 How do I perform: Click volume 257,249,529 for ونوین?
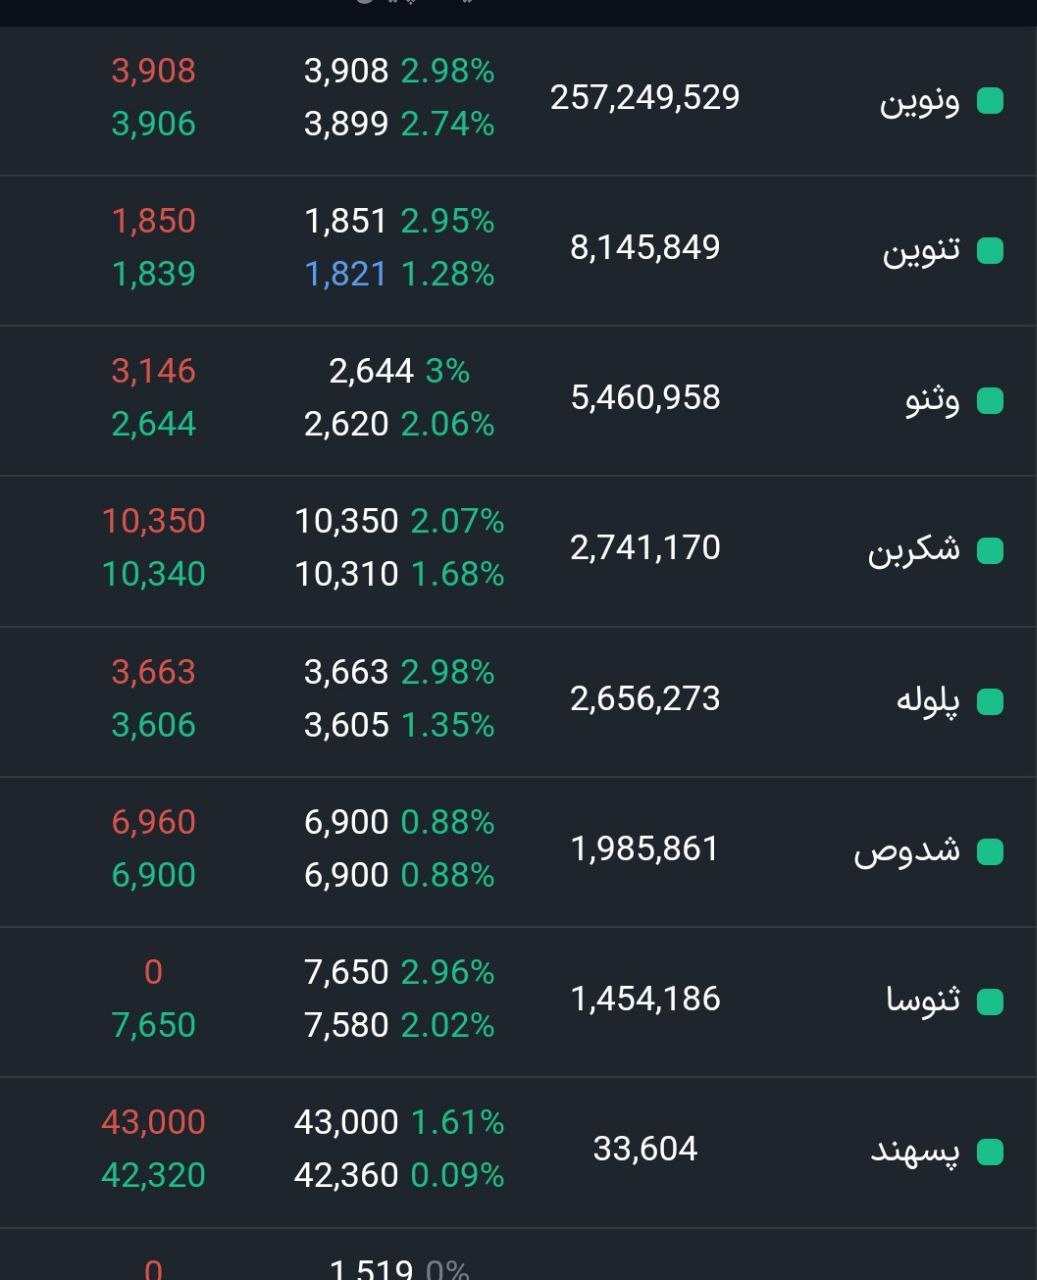645,98
